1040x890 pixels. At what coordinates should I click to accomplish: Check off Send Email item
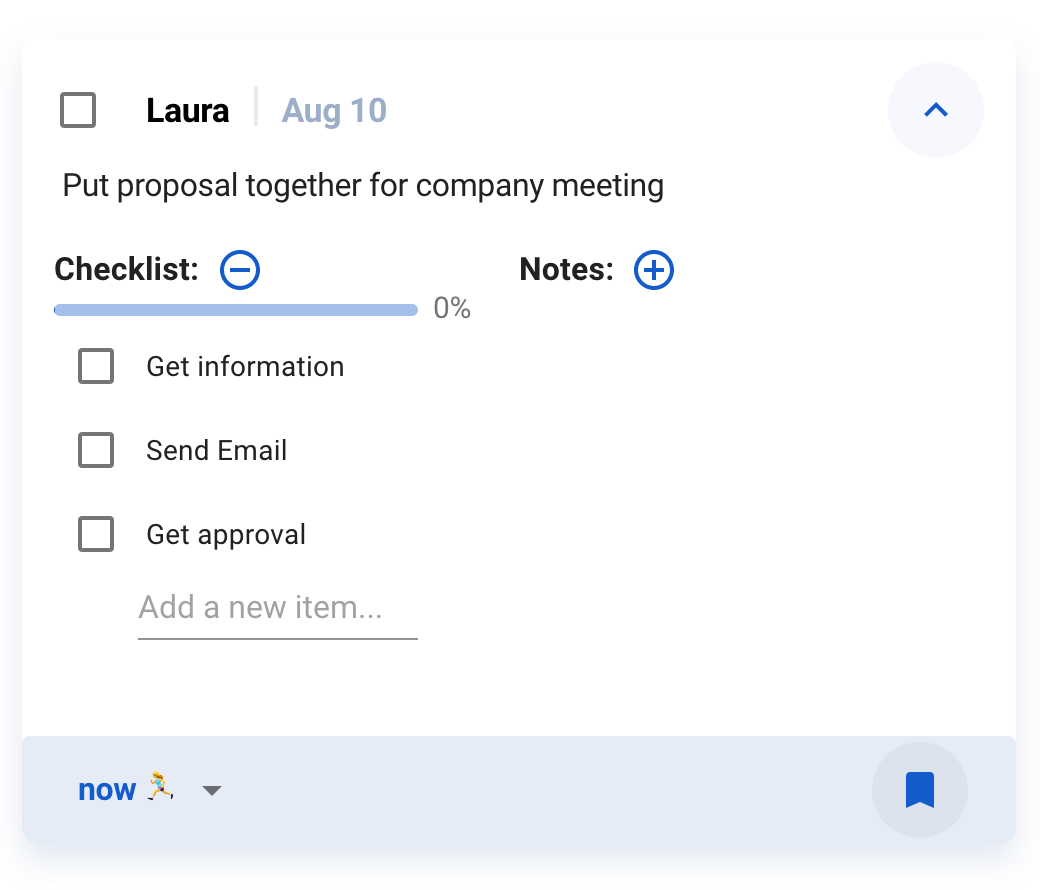click(96, 451)
